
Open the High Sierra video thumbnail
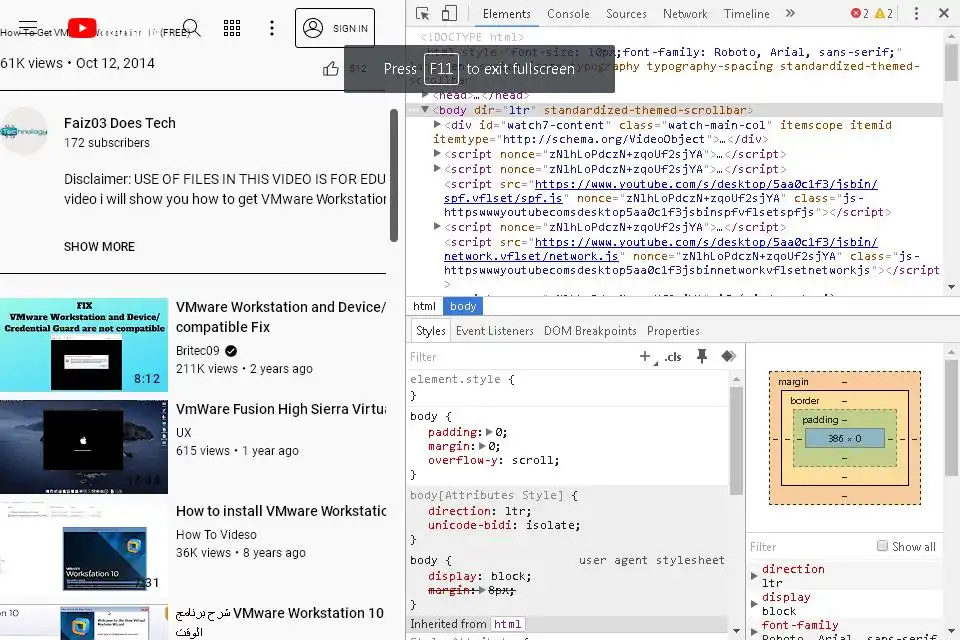[84, 447]
